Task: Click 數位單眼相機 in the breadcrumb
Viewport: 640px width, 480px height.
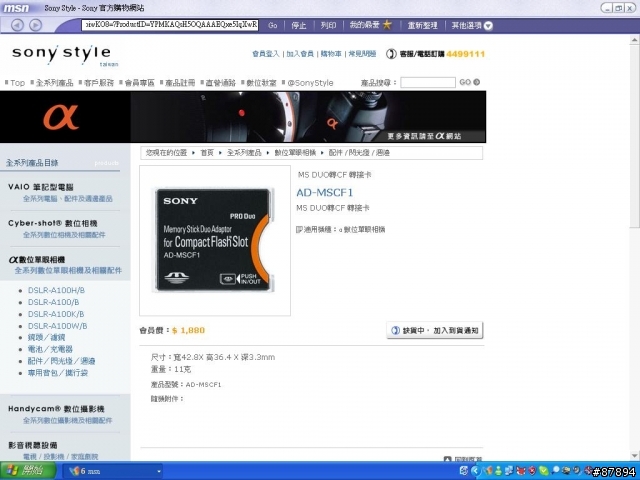Action: [295, 153]
